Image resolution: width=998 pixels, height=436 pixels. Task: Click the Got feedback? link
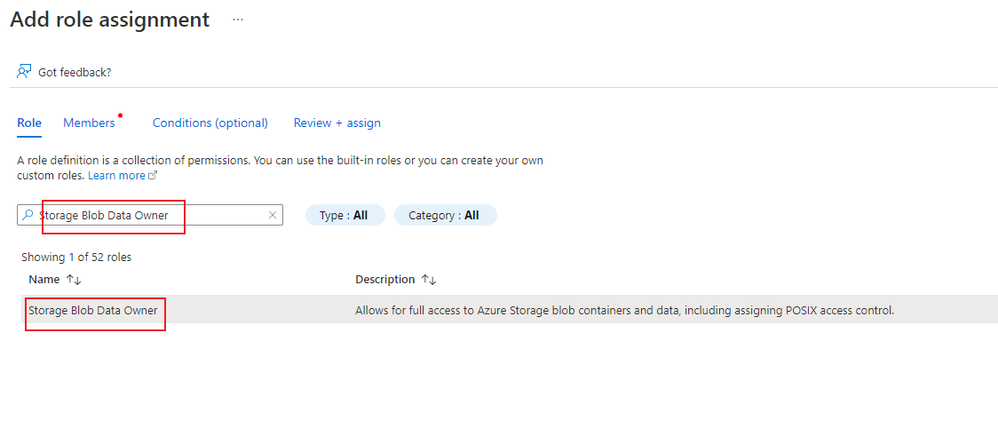74,72
